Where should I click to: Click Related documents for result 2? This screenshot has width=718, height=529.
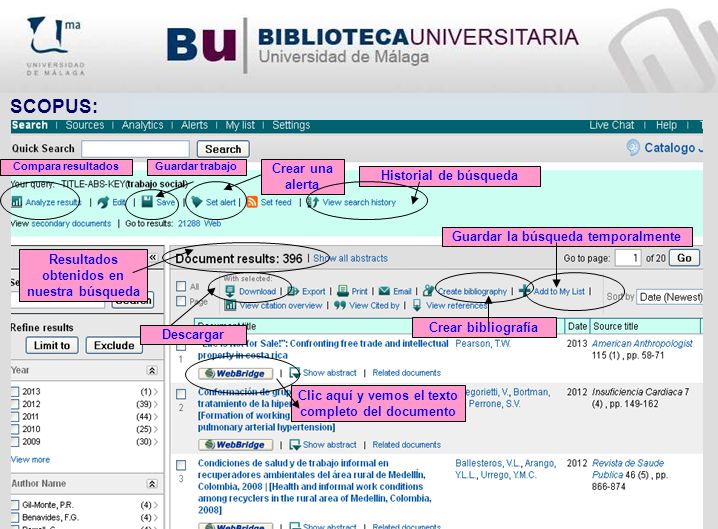(407, 445)
